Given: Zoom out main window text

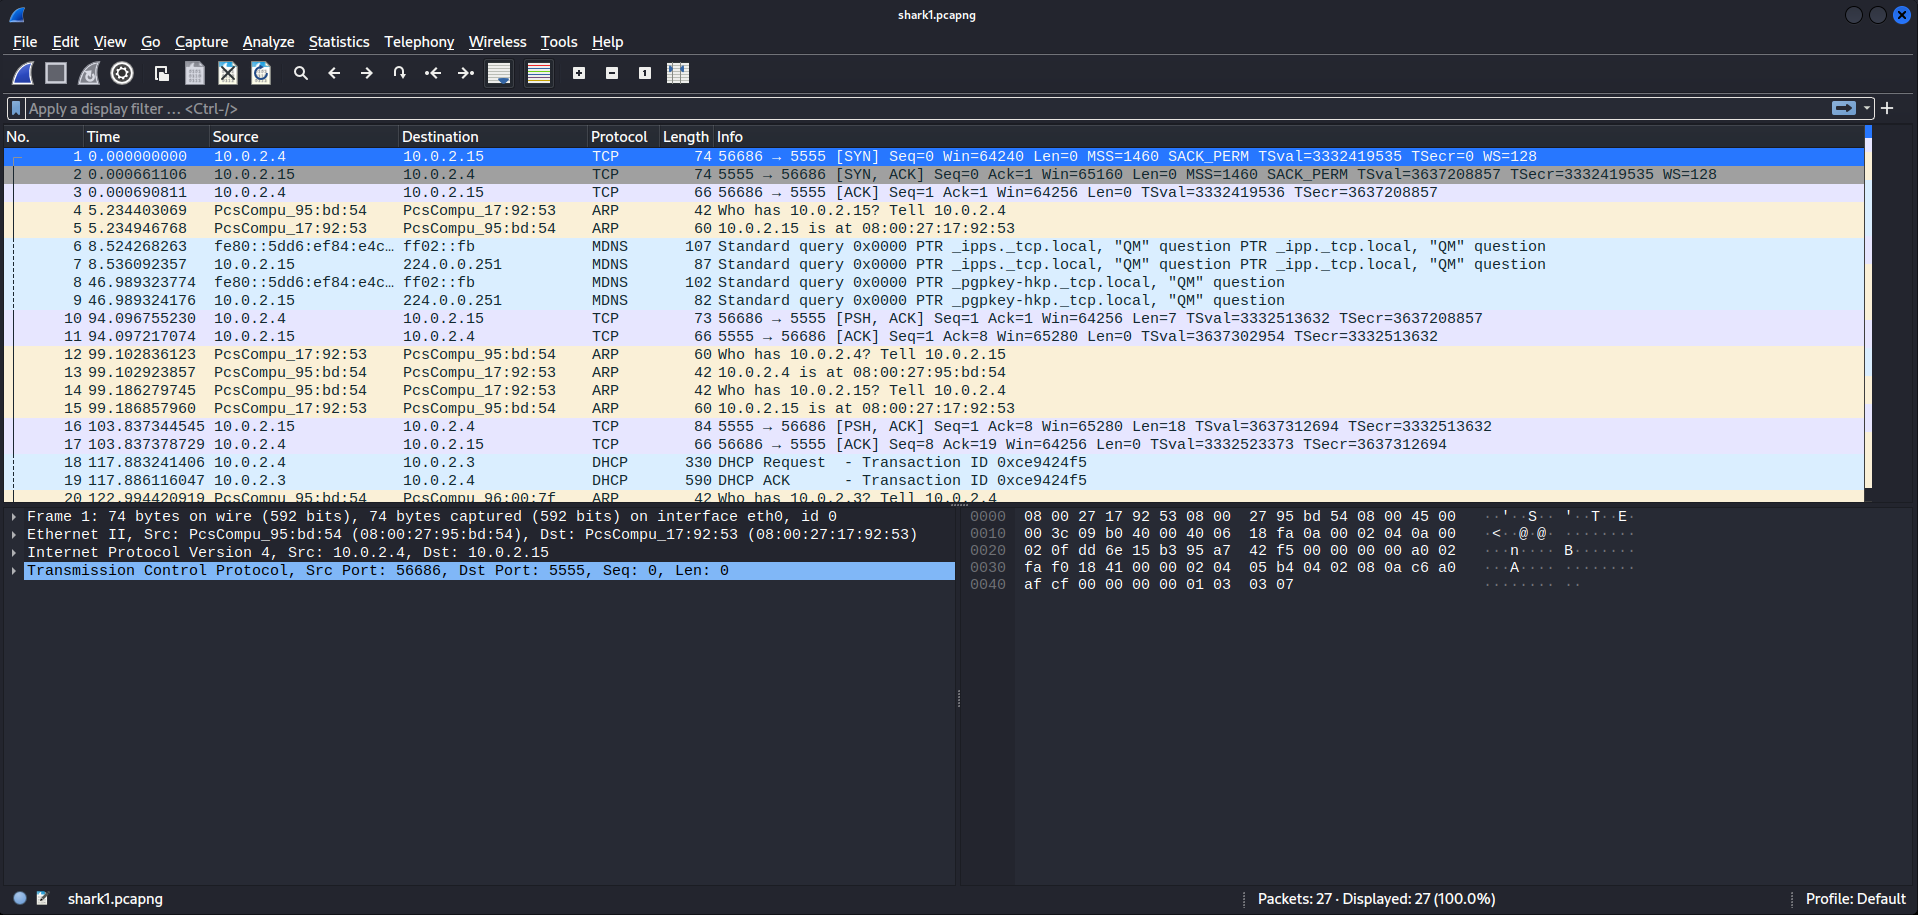Looking at the screenshot, I should 612,73.
